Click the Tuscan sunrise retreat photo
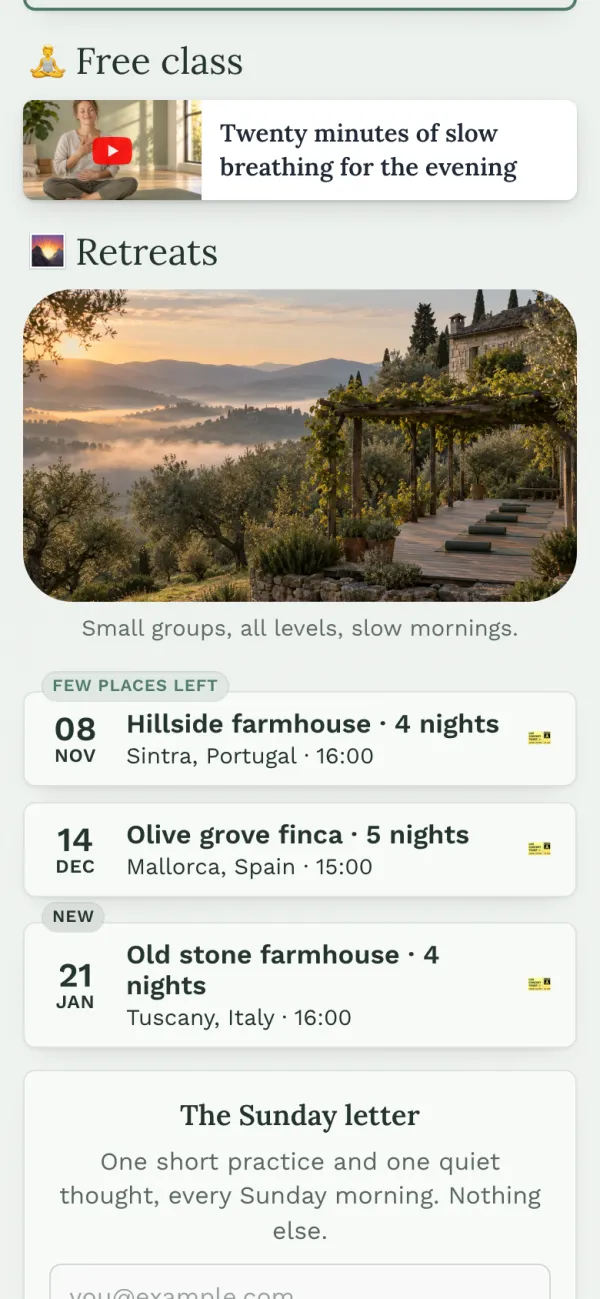This screenshot has width=600, height=1299. [300, 445]
